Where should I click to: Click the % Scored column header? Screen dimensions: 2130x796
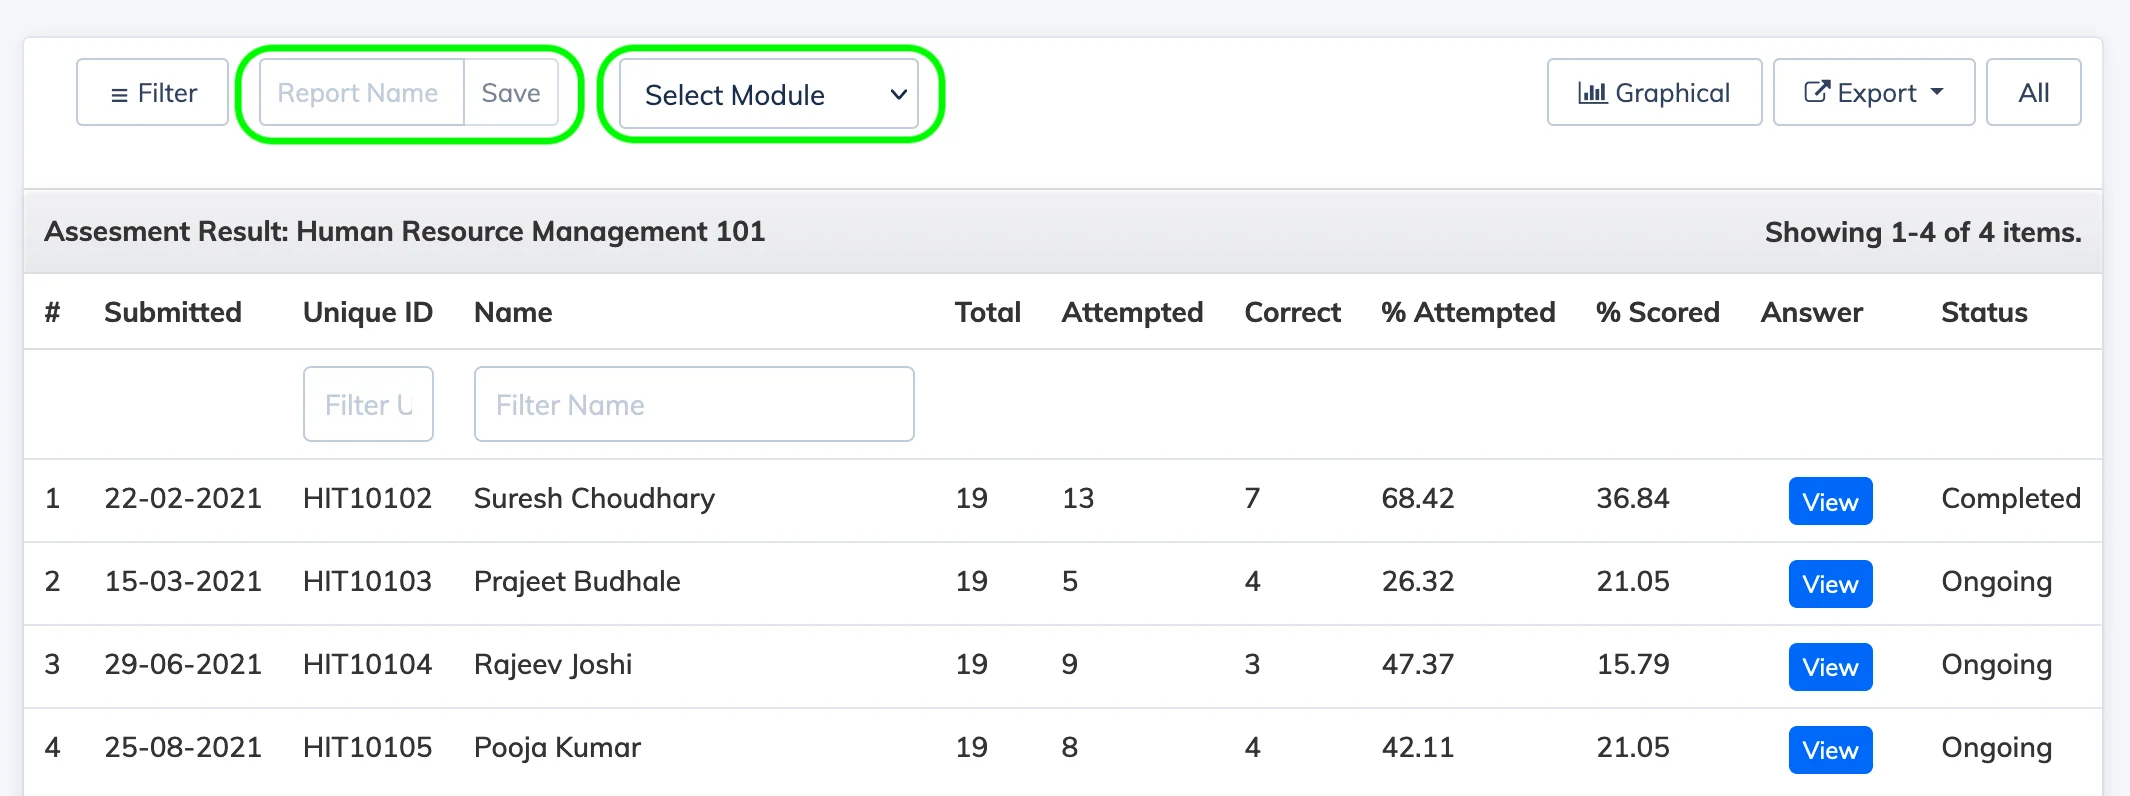pos(1658,312)
